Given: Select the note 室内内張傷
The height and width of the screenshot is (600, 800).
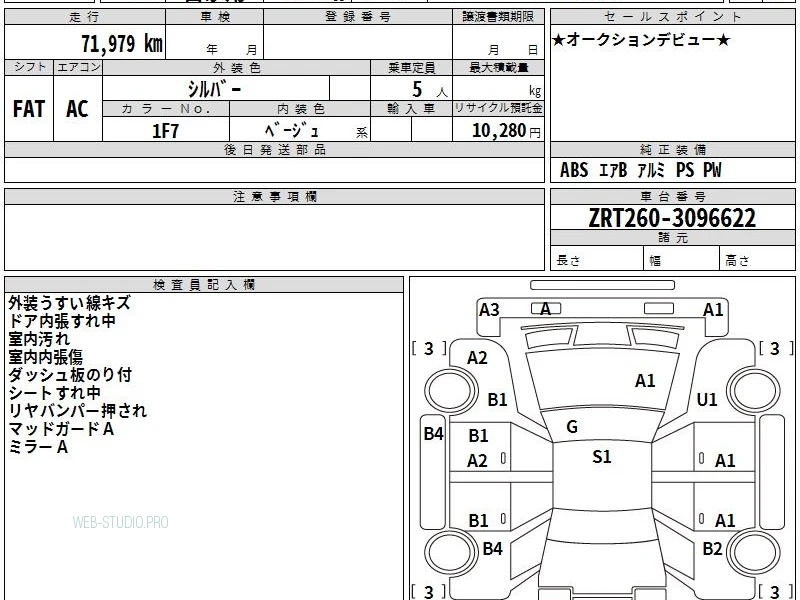Looking at the screenshot, I should pyautogui.click(x=45, y=357).
